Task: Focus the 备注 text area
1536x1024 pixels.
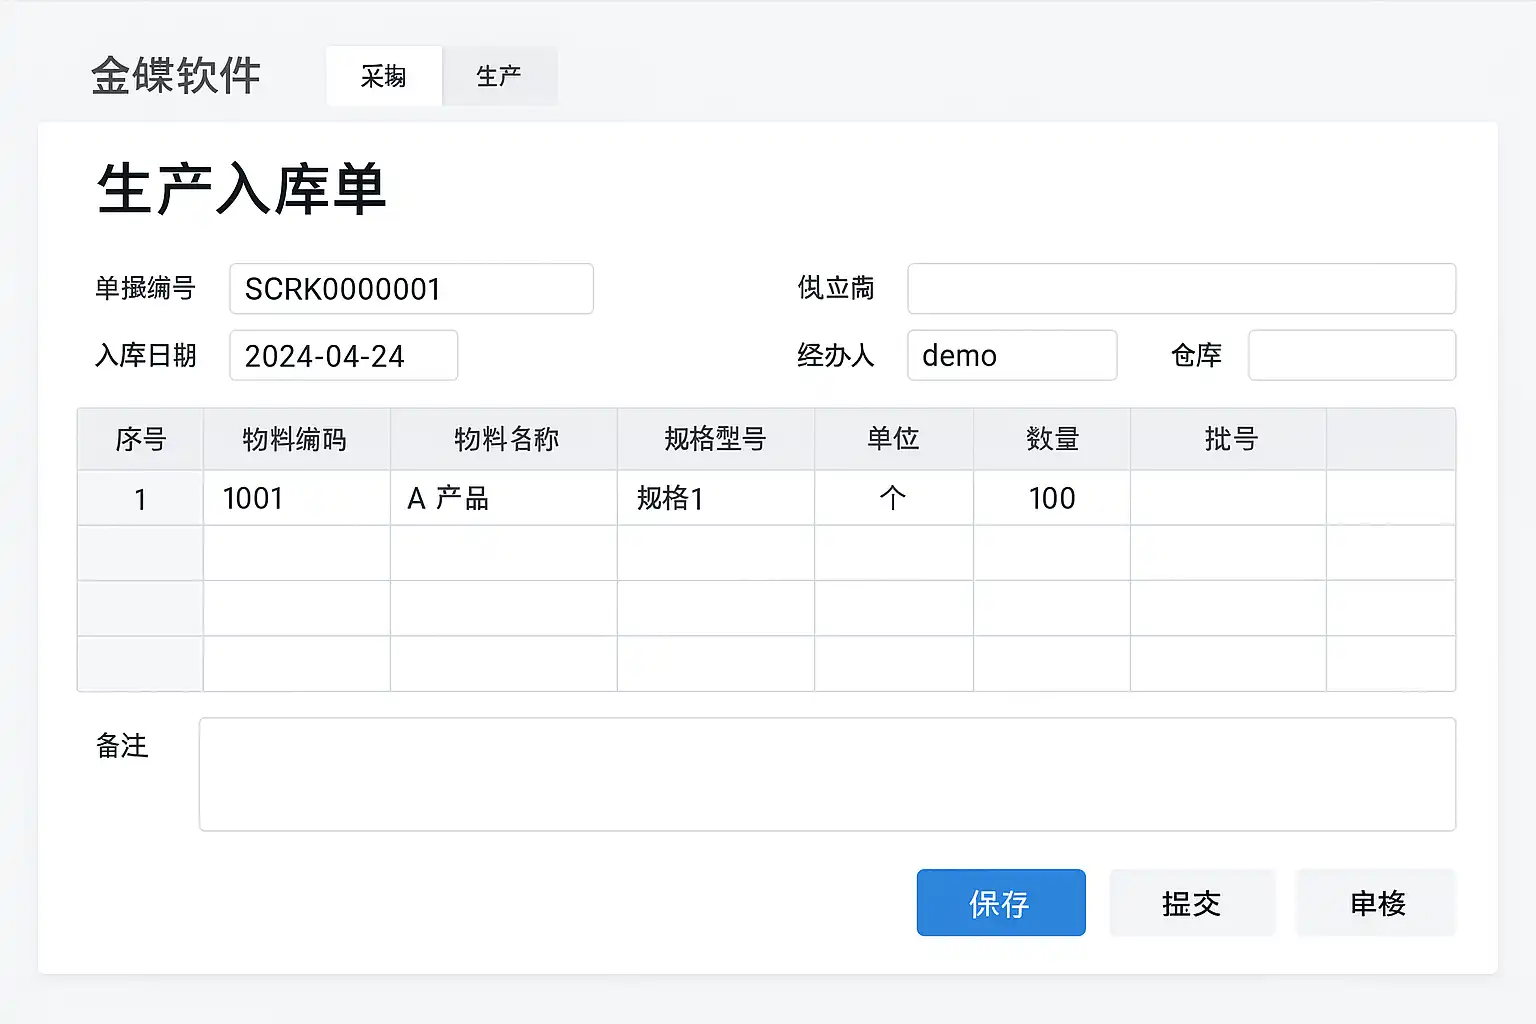Action: (826, 774)
